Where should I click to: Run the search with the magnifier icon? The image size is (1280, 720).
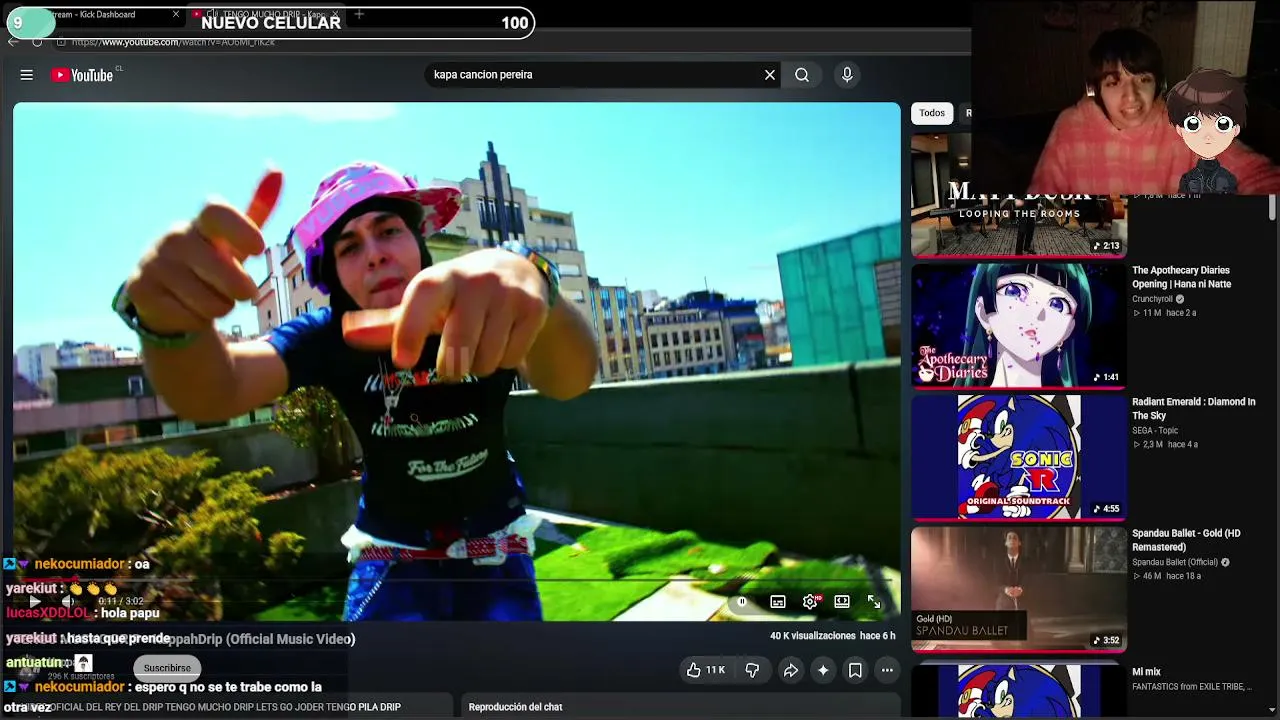pyautogui.click(x=802, y=75)
